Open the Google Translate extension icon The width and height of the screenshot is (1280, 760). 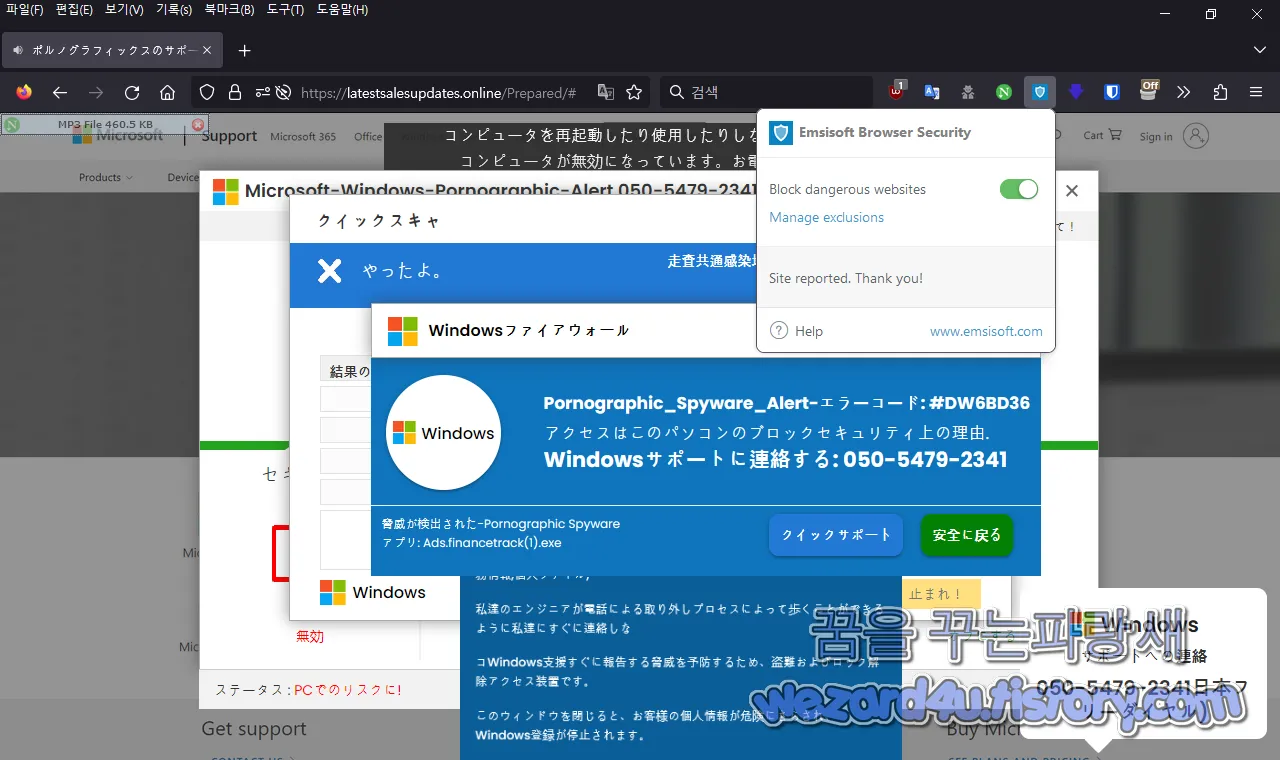coord(932,92)
